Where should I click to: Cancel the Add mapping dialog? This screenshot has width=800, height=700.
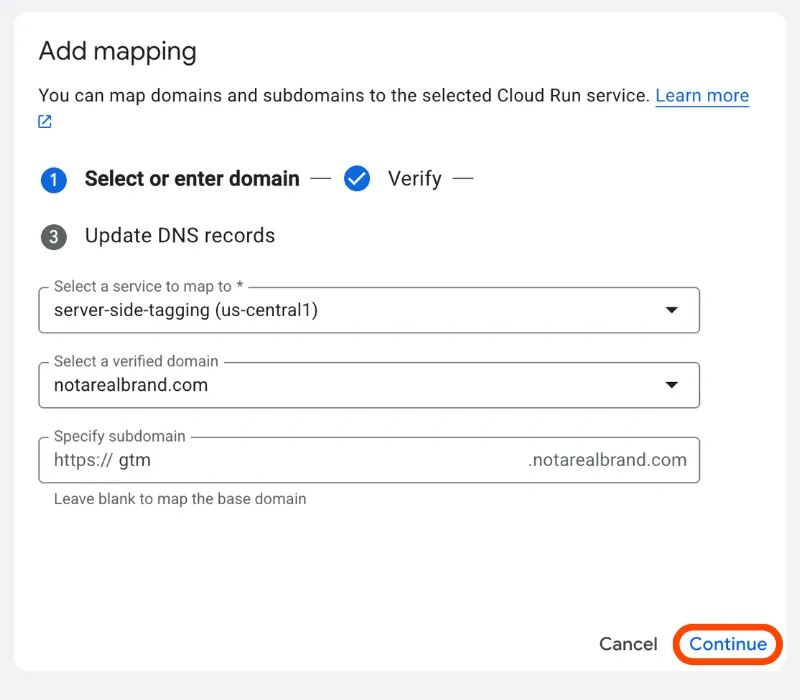pyautogui.click(x=628, y=644)
